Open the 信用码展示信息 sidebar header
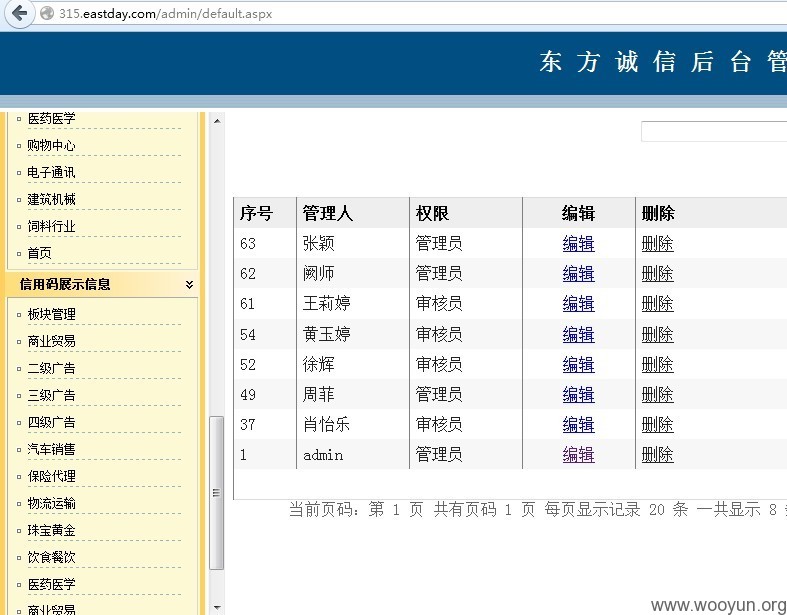The image size is (787, 615). point(101,285)
